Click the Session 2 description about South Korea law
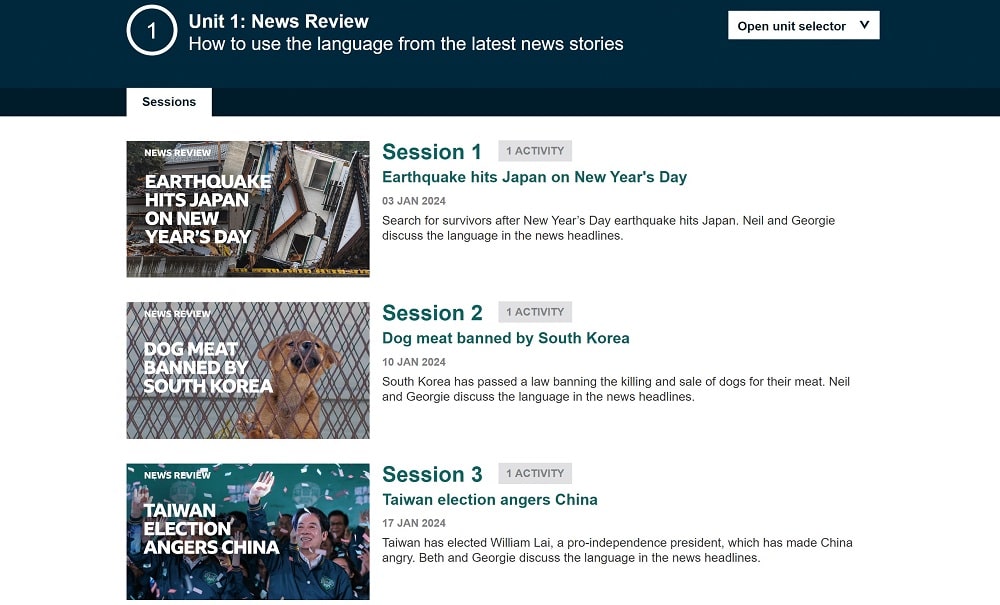Image resolution: width=1000 pixels, height=605 pixels. tap(615, 389)
